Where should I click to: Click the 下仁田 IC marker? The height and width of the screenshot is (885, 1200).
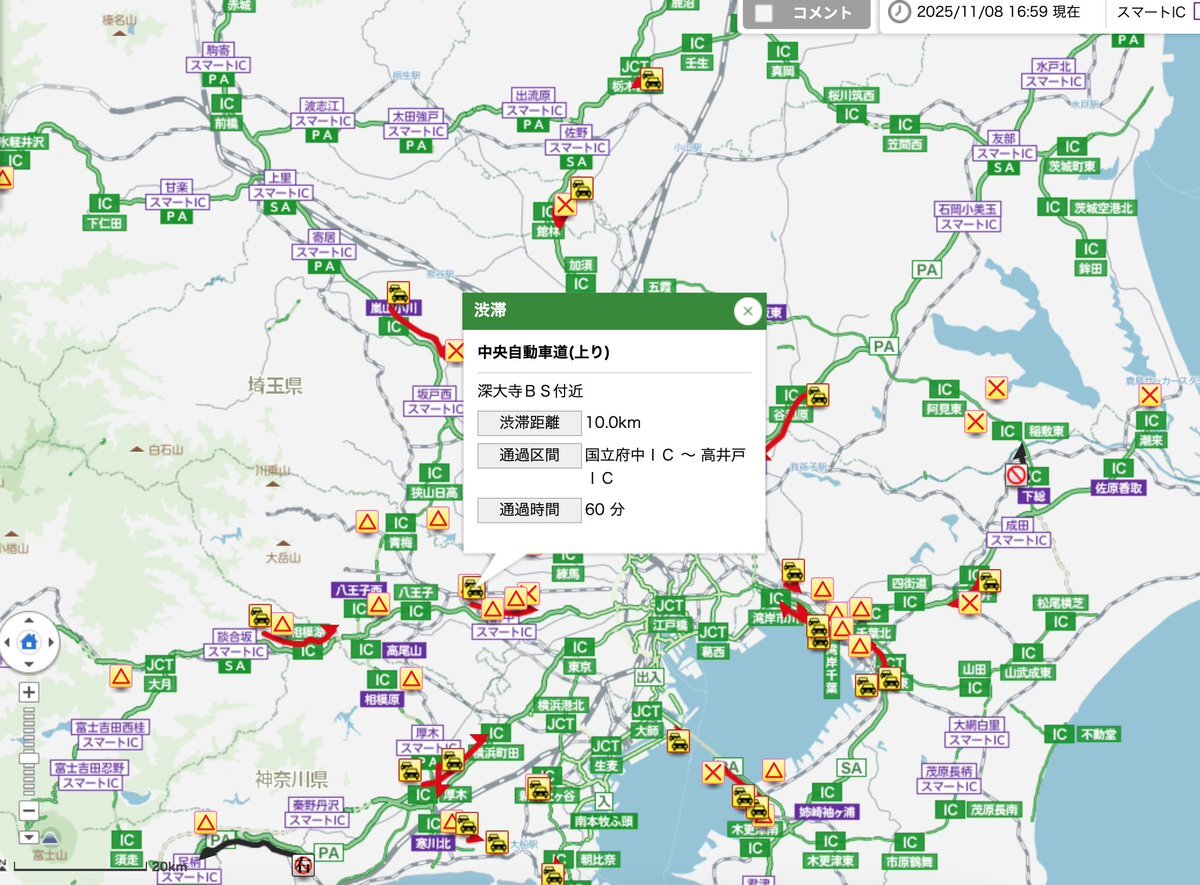(x=105, y=213)
